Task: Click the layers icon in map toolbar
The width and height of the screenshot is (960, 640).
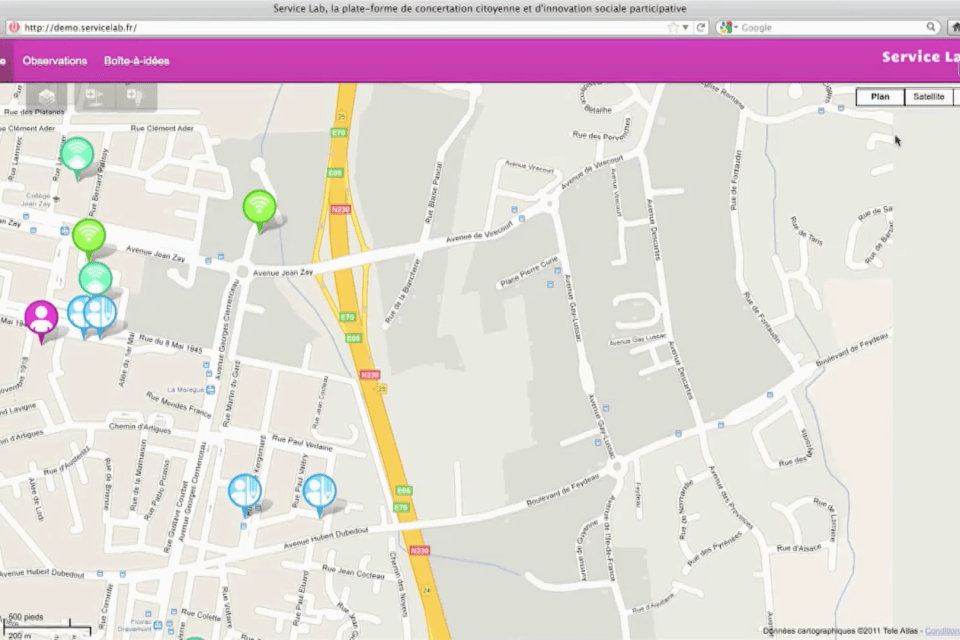Action: pyautogui.click(x=47, y=96)
